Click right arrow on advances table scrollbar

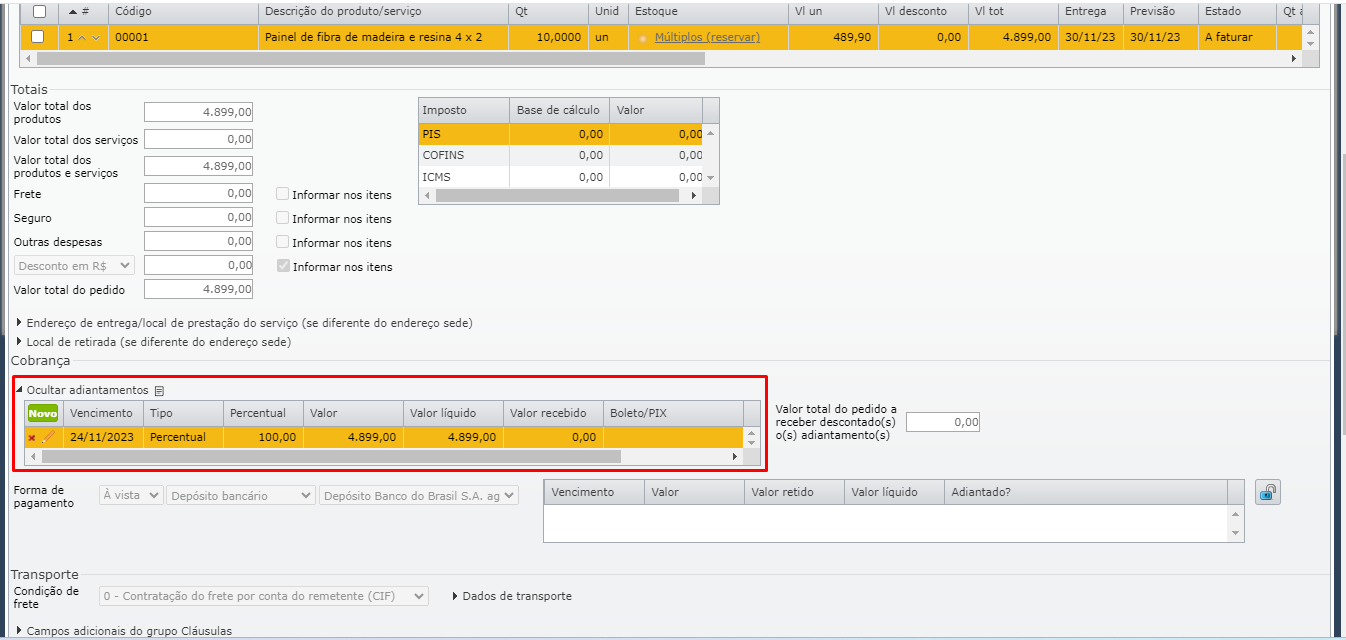(735, 456)
